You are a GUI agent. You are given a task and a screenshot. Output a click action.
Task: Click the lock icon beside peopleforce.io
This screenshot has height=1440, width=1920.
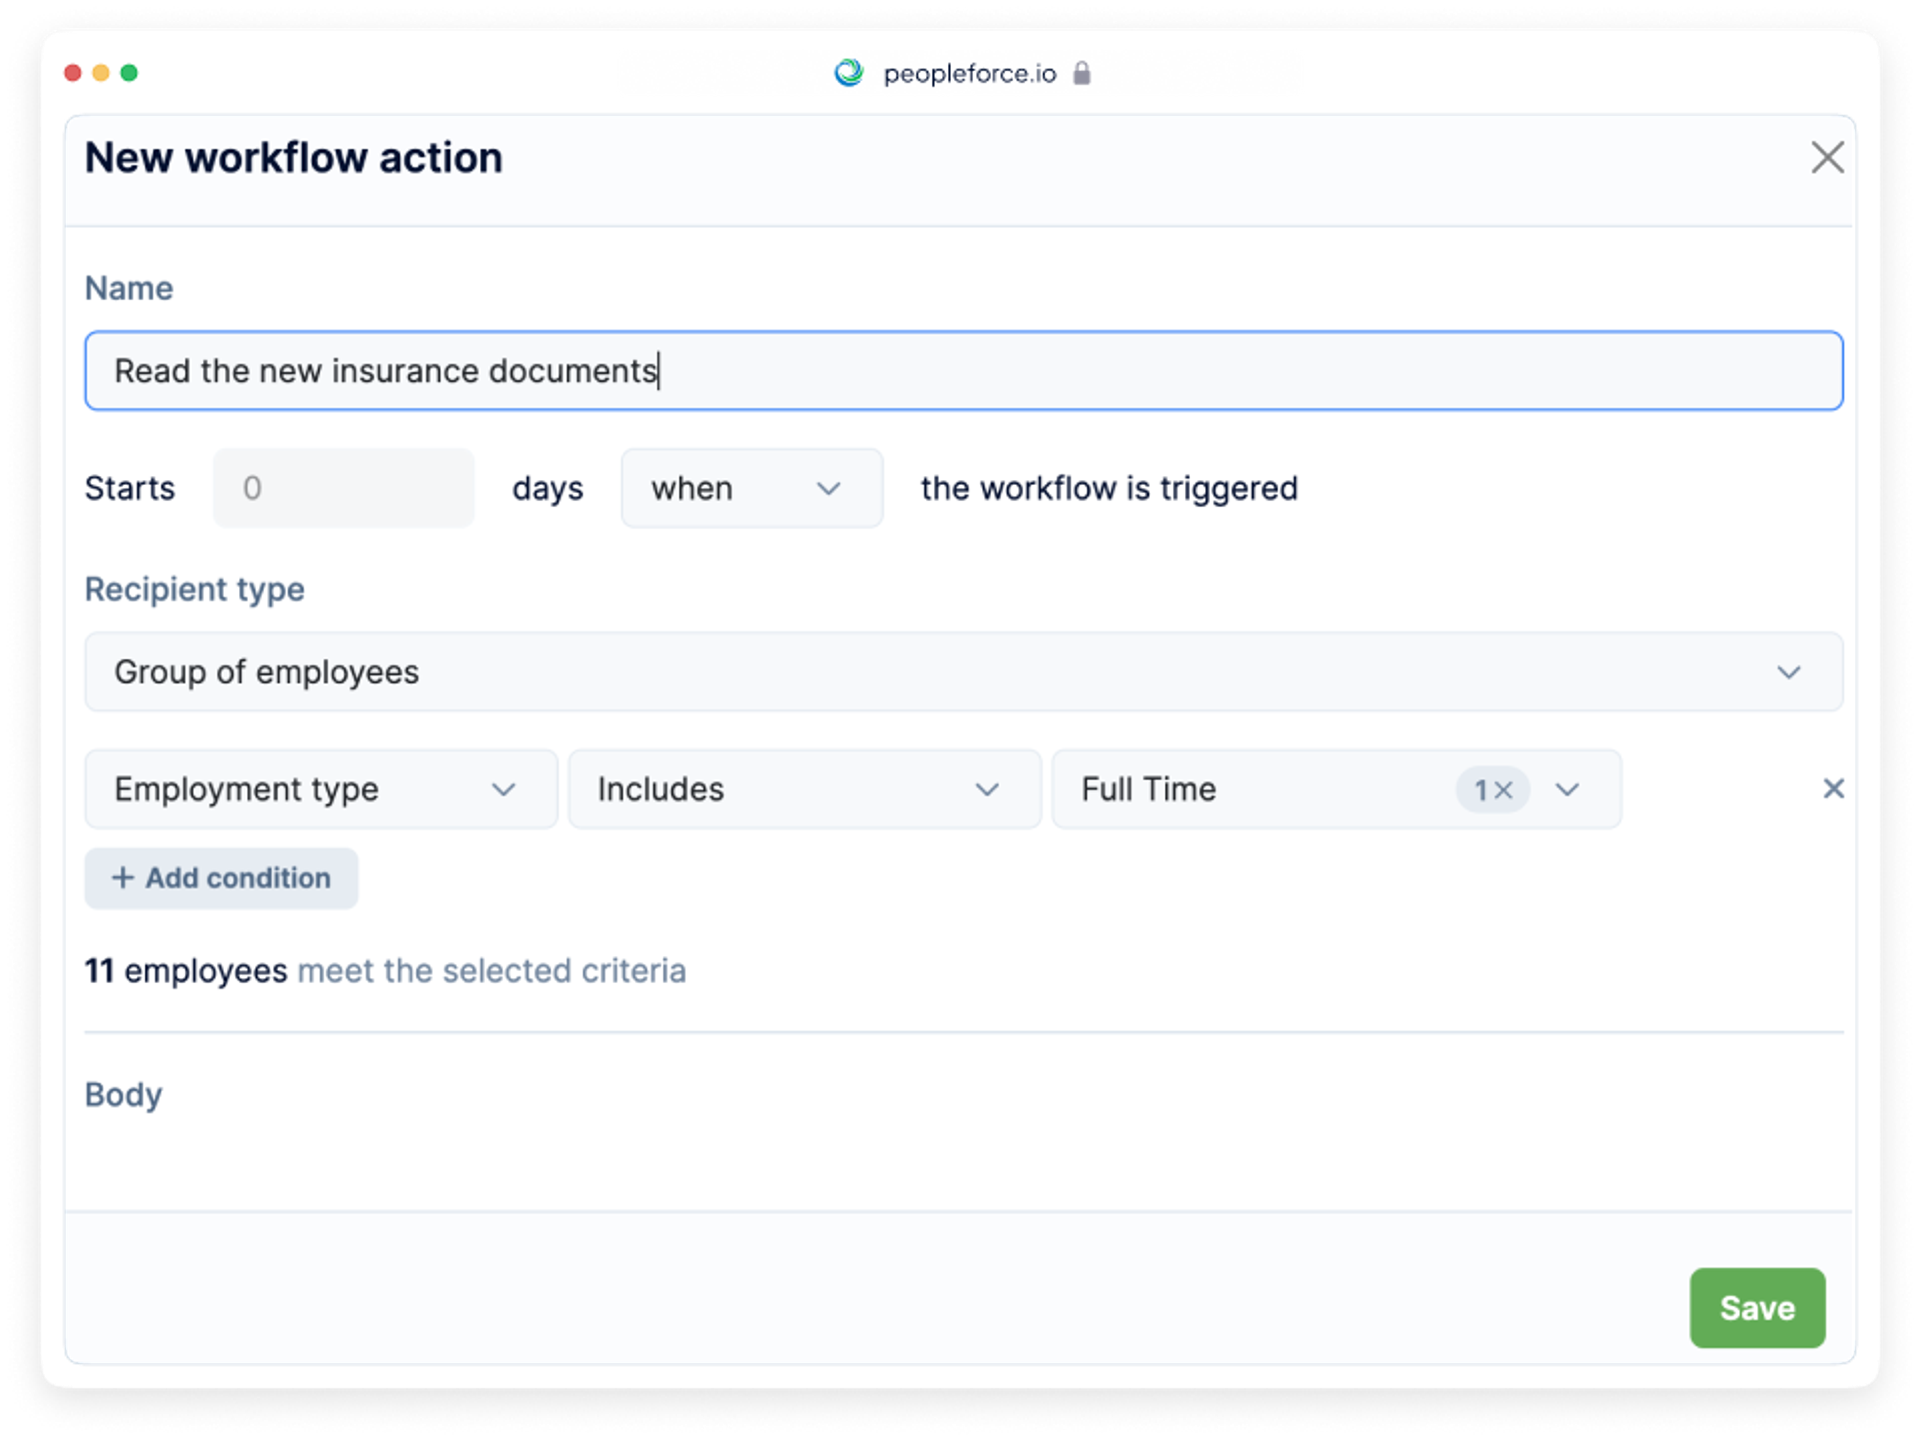1082,73
